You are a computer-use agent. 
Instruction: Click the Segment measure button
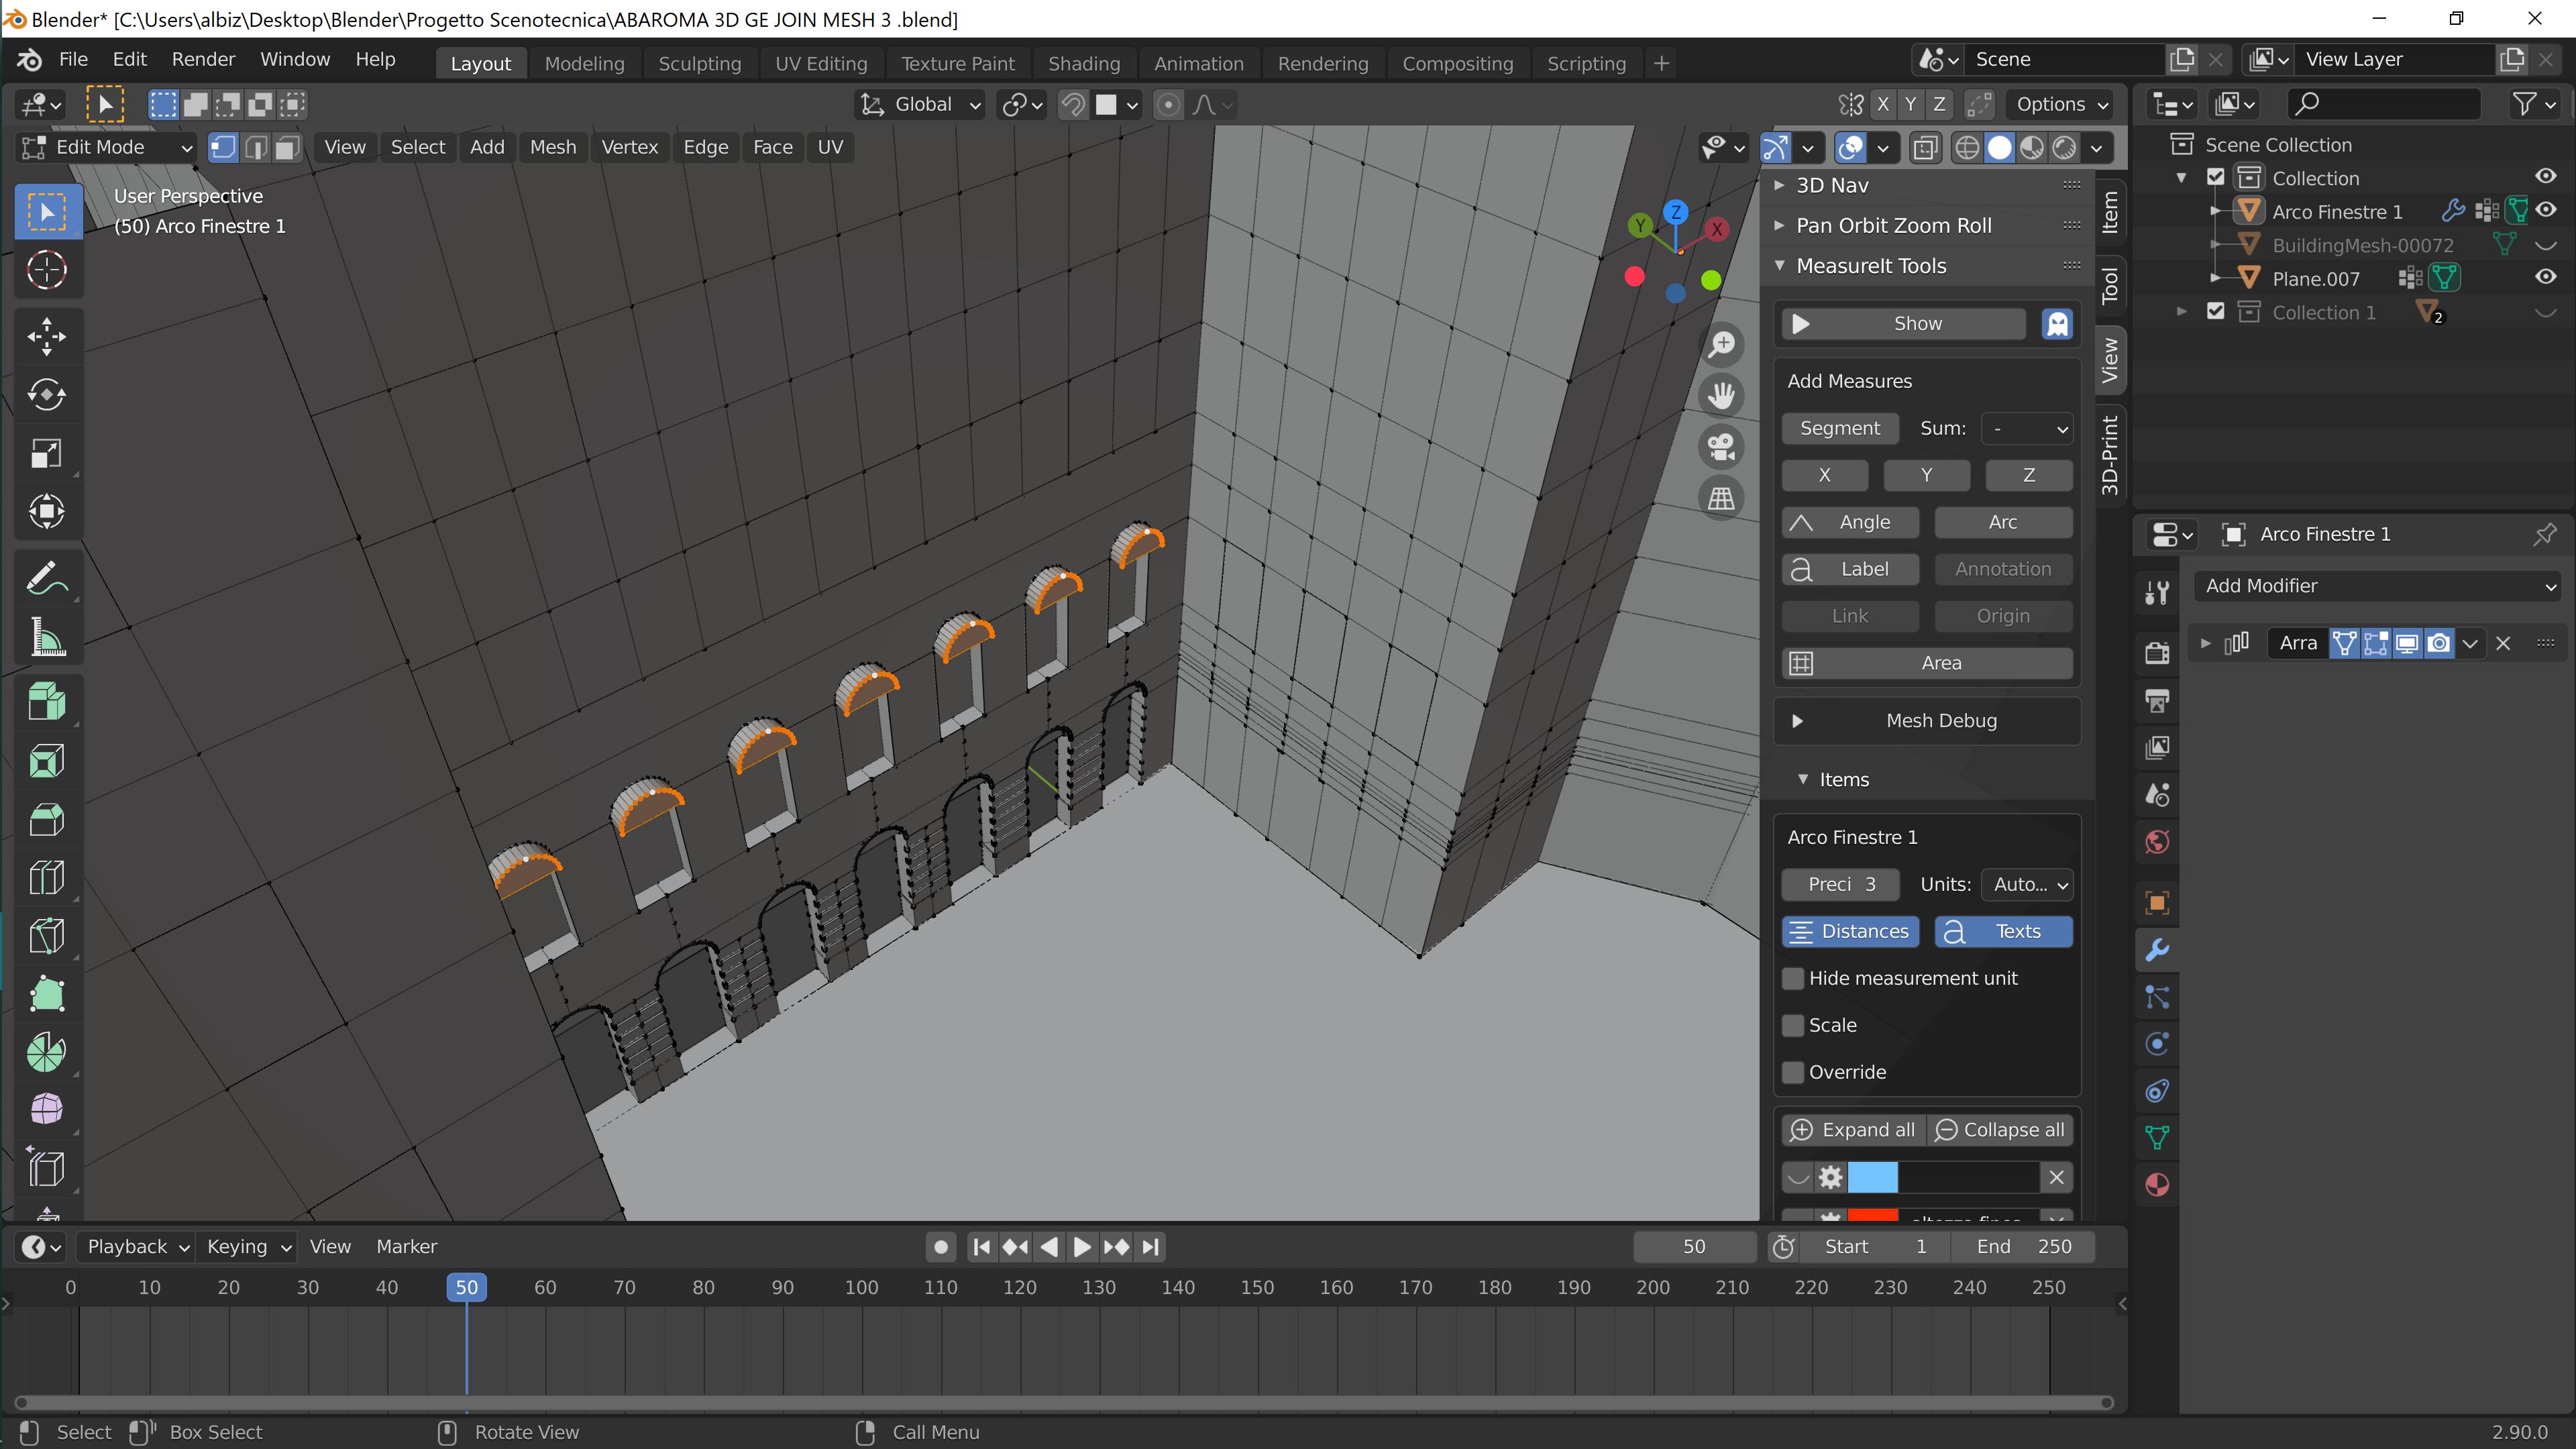(x=1839, y=428)
